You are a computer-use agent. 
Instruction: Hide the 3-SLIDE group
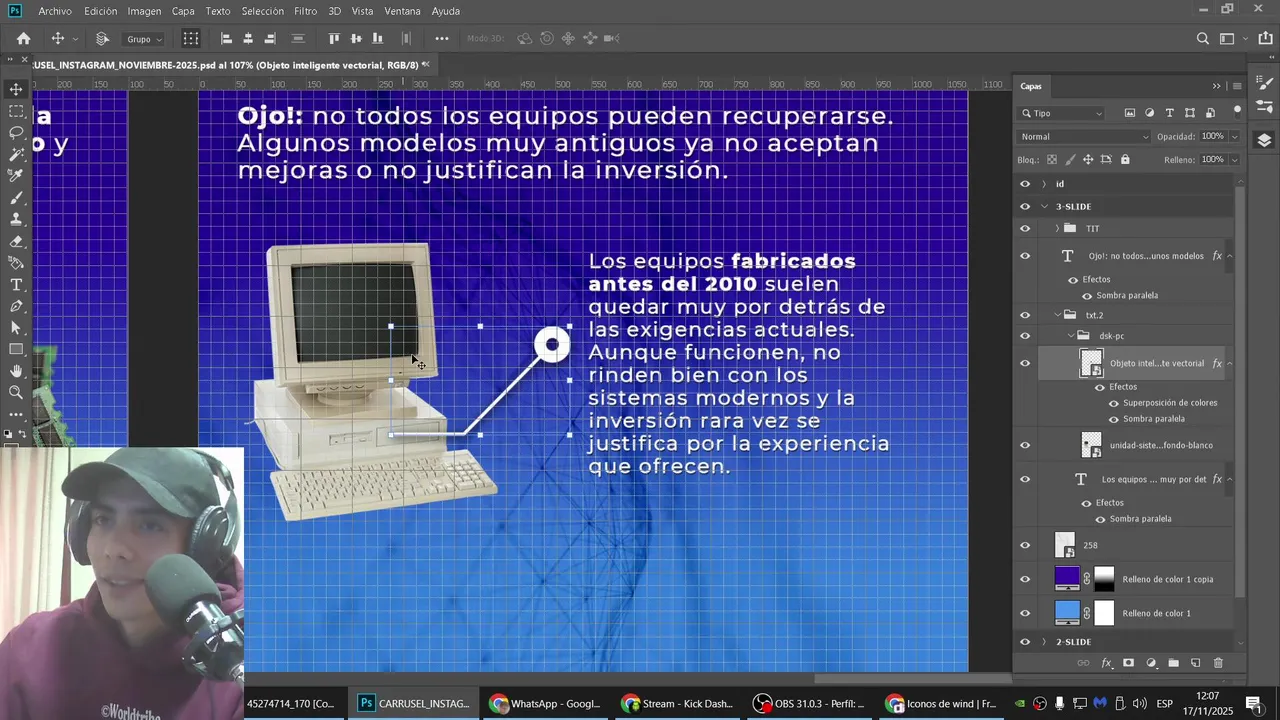tap(1024, 206)
